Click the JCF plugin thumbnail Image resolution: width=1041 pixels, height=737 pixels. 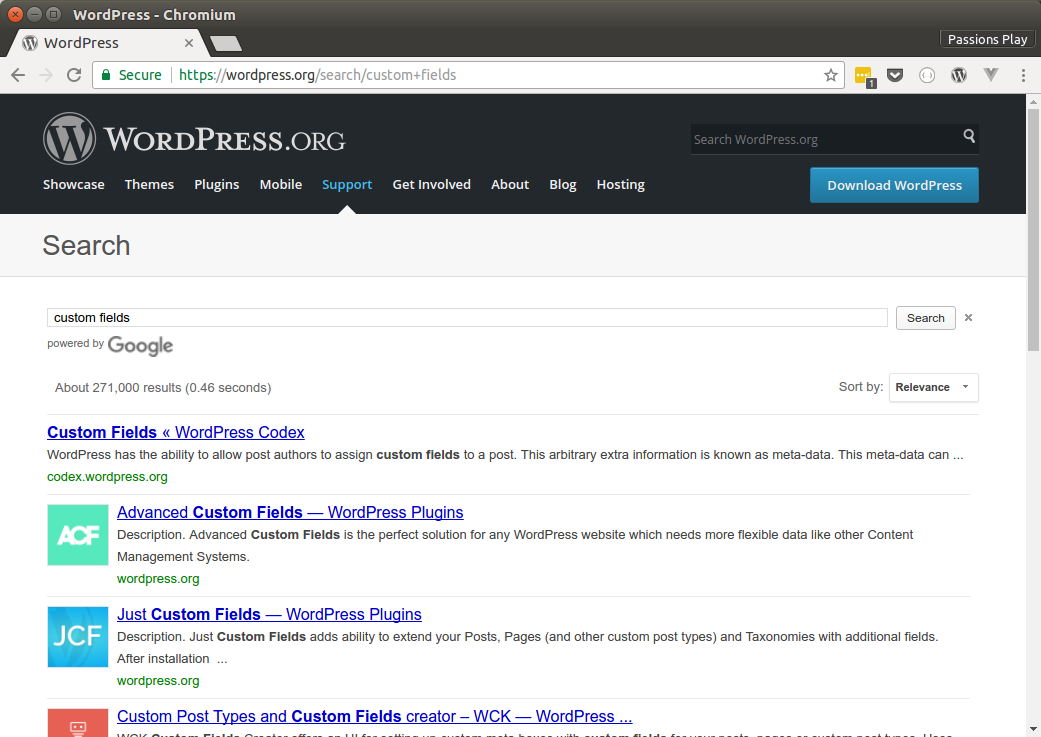tap(78, 637)
